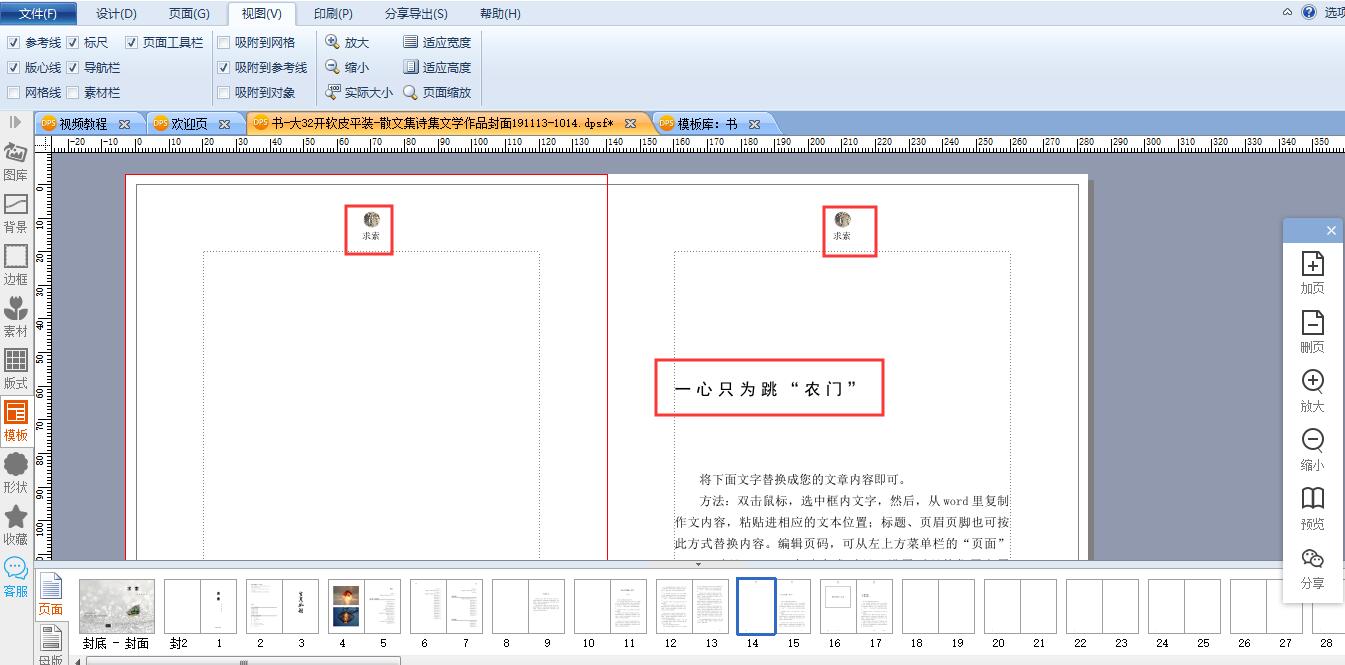Open the 图库 panel in left sidebar

[16, 165]
